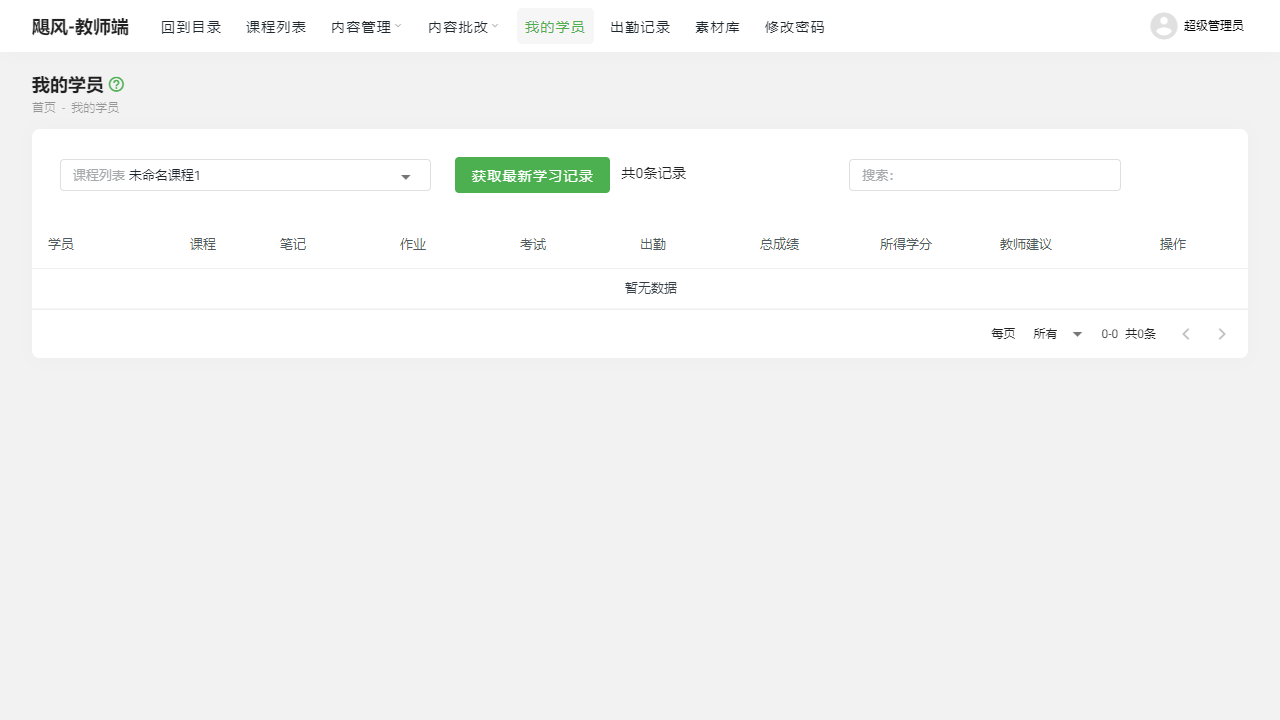Click the 超级管理员 account label
The image size is (1280, 720).
coord(1213,26)
